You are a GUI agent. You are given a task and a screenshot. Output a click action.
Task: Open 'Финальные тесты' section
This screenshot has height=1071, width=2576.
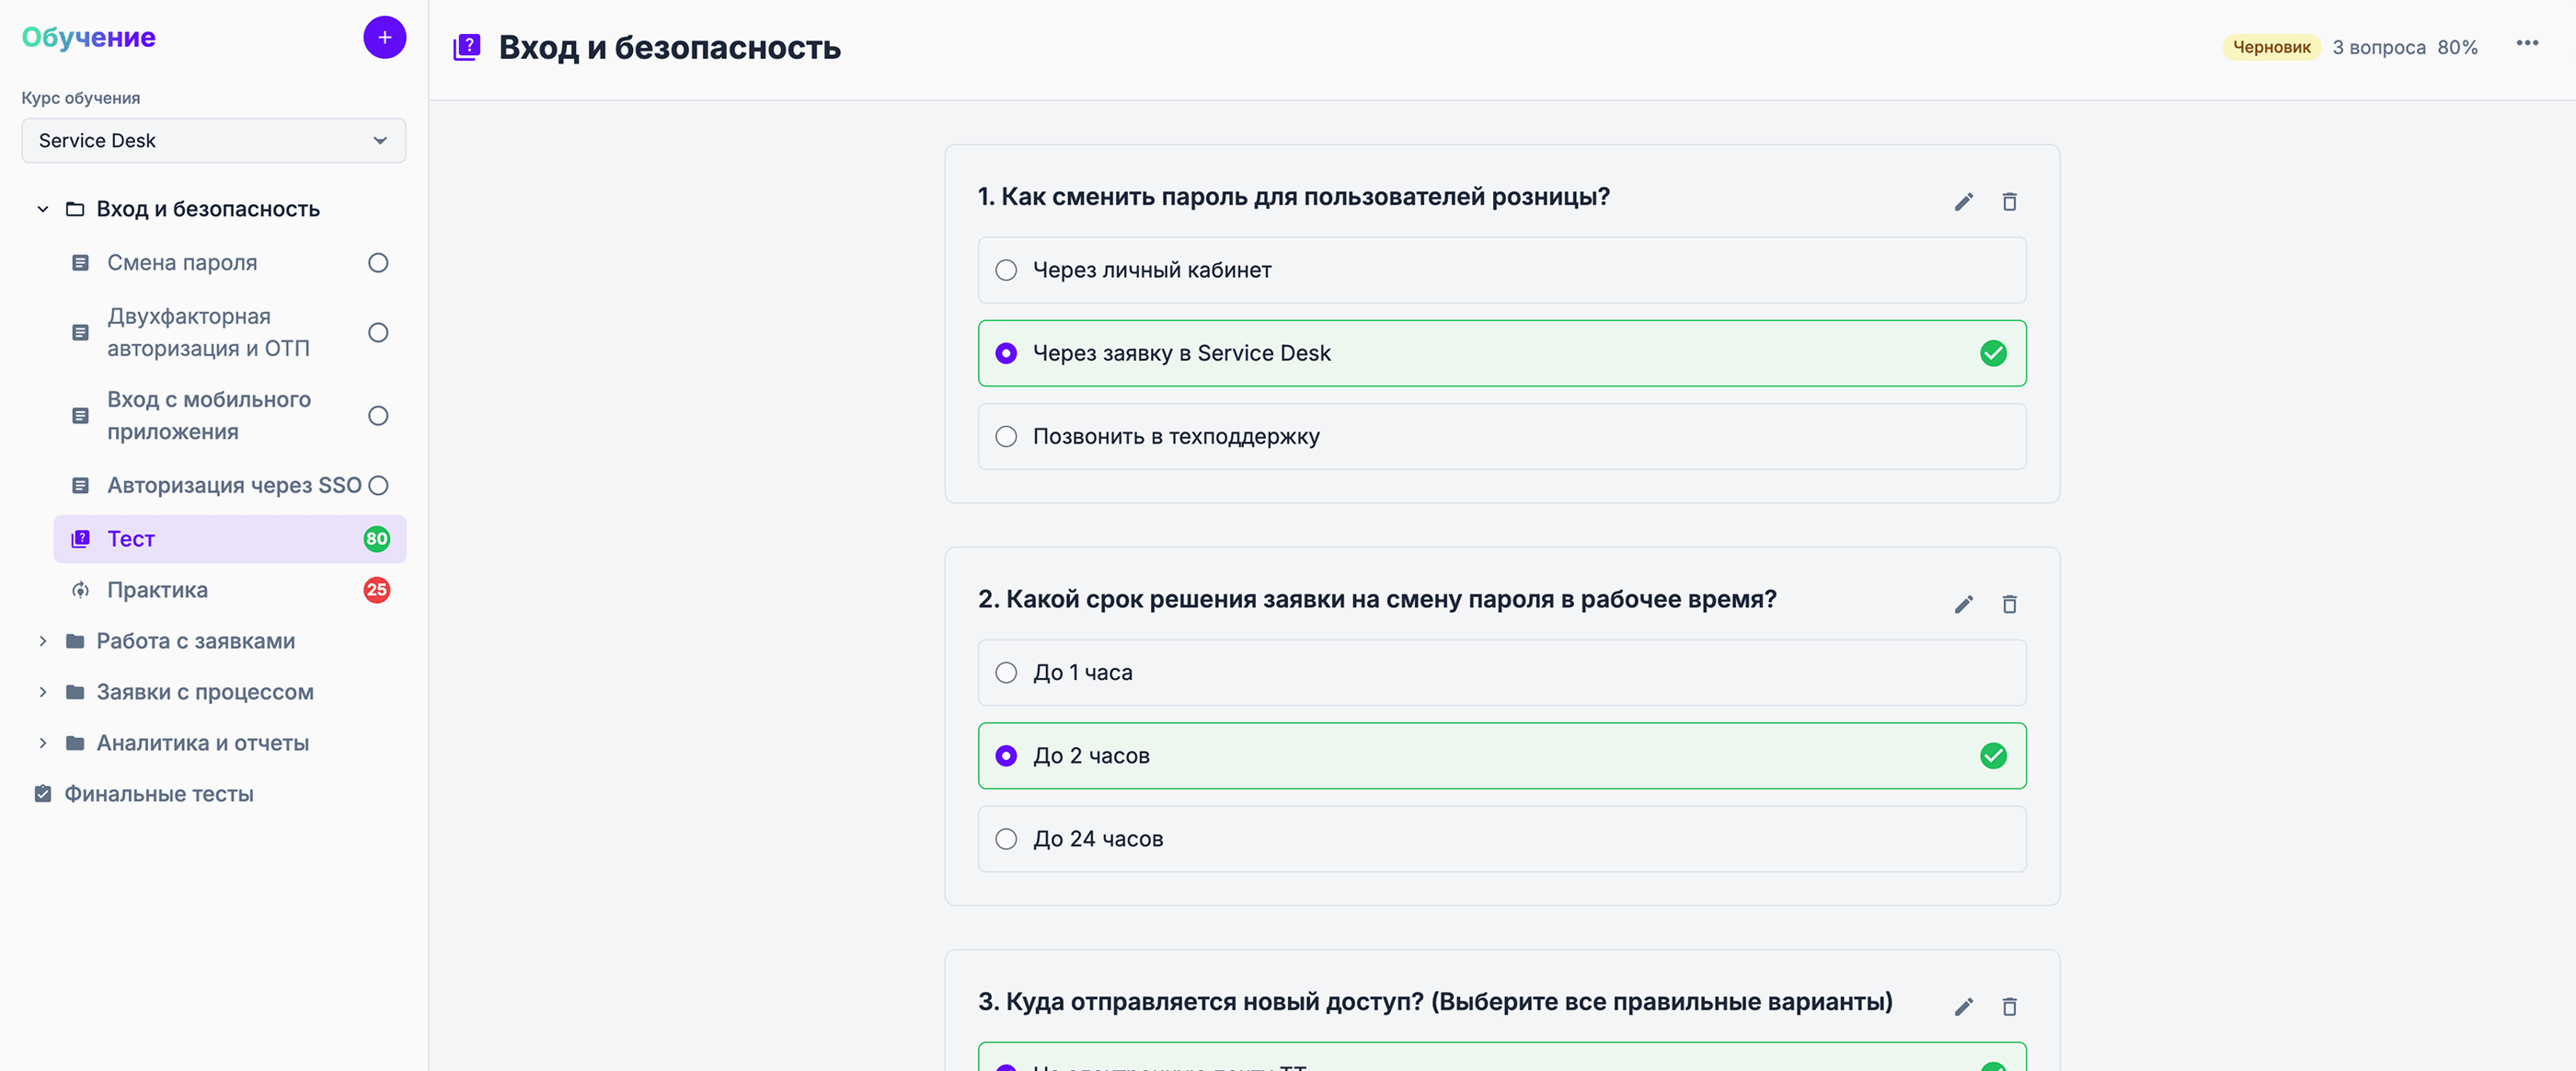[159, 794]
